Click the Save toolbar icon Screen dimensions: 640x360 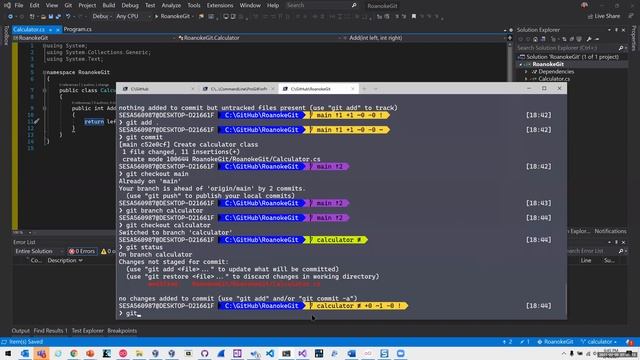click(51, 16)
